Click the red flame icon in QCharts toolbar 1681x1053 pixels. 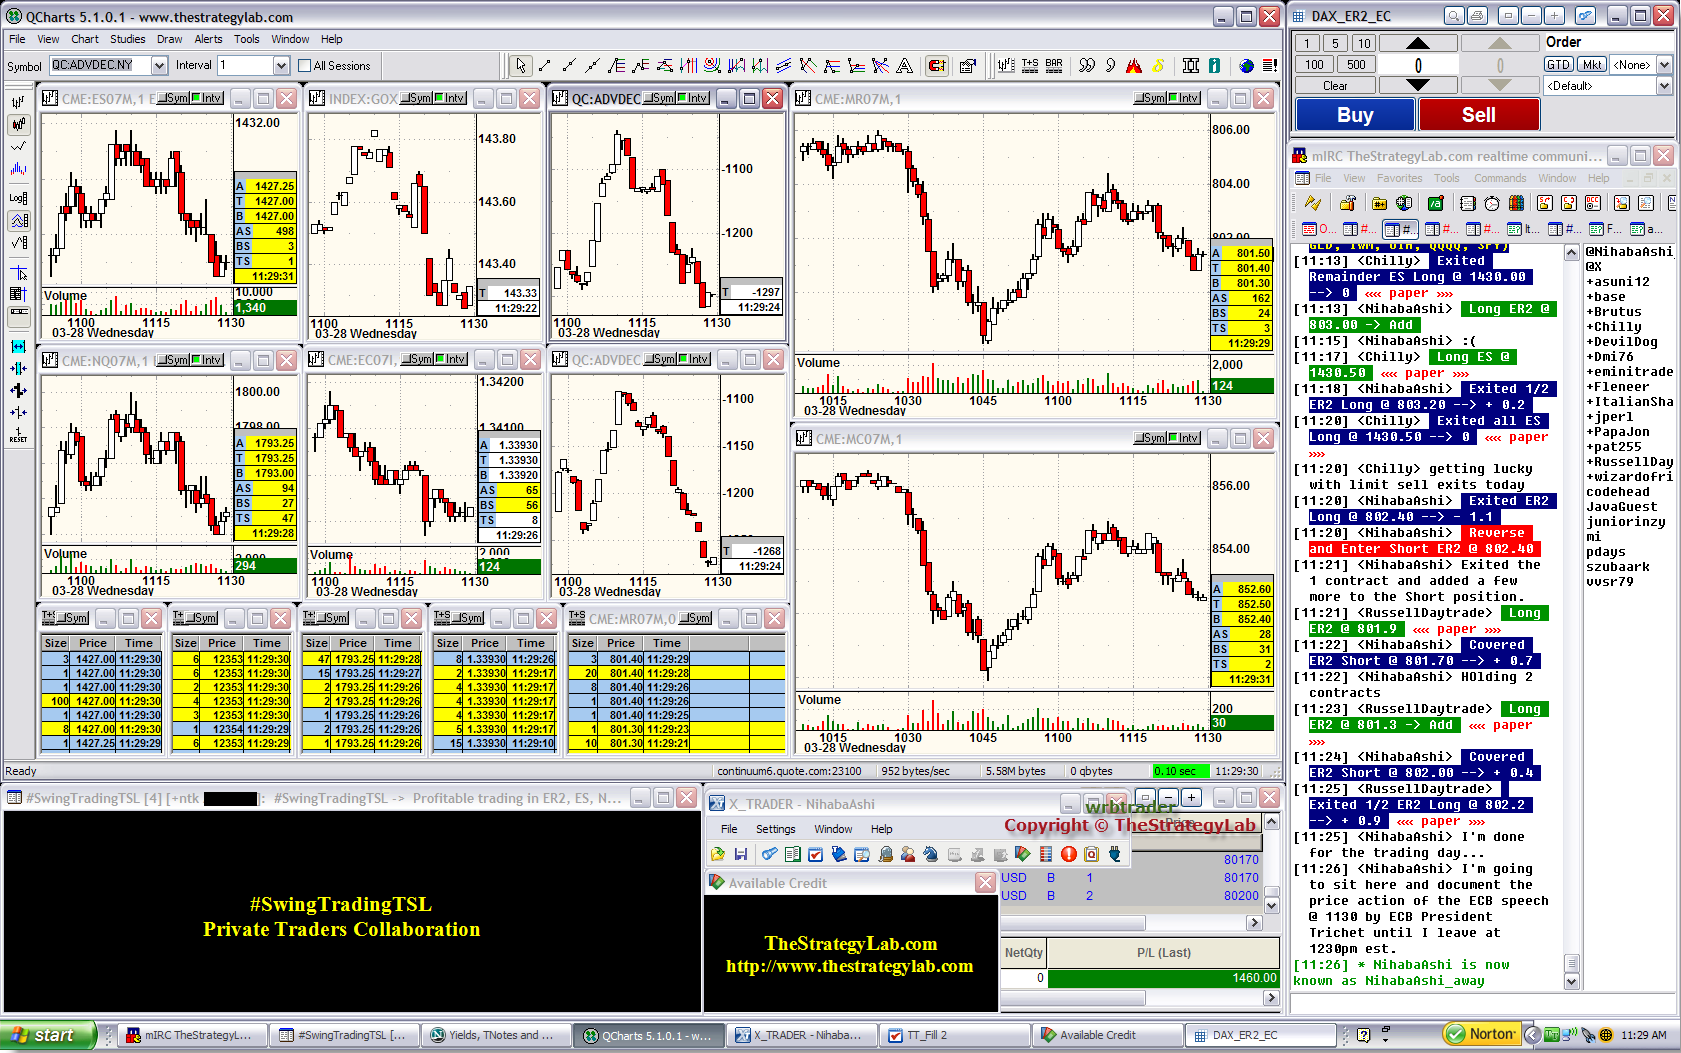[x=1133, y=66]
